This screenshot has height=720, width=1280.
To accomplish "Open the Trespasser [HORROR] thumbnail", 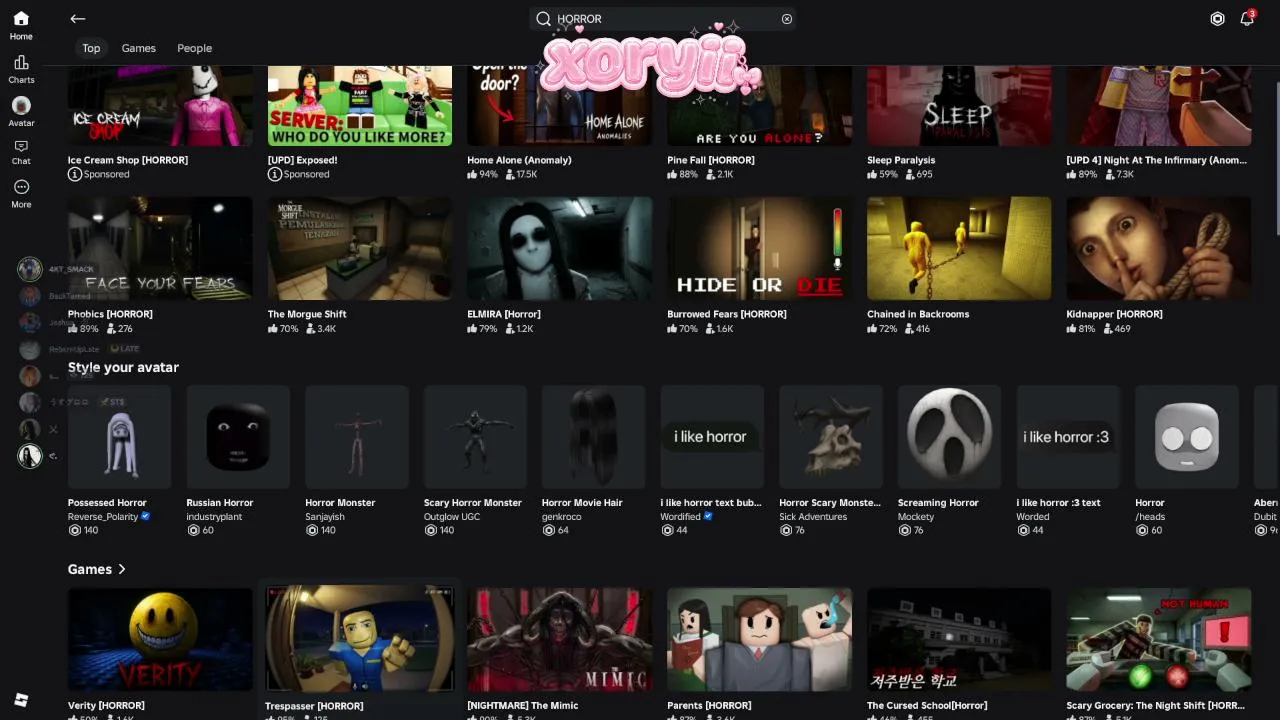I will point(360,639).
